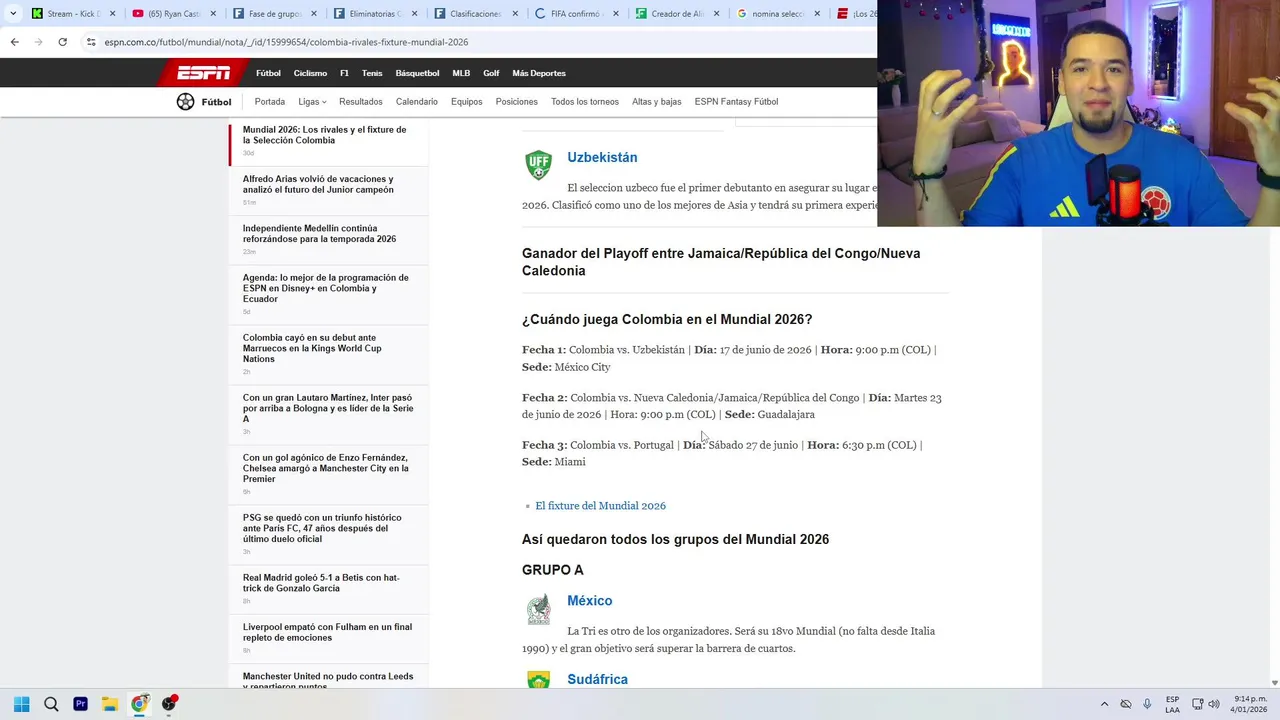This screenshot has width=1280, height=720.
Task: Open Calendario in Fútbol submenu
Action: 417,102
